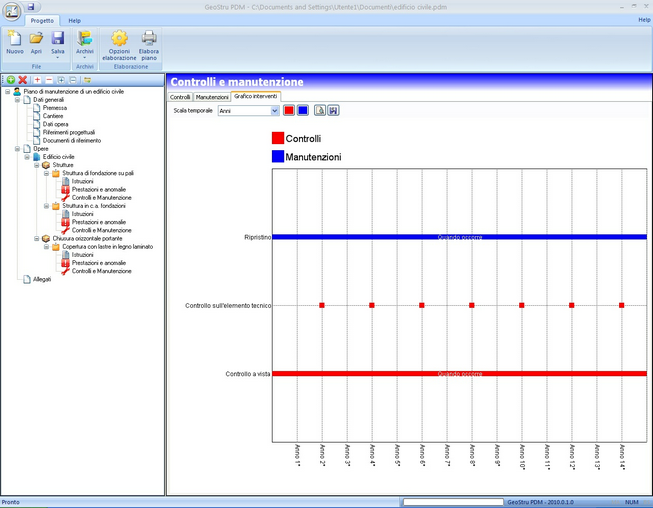The width and height of the screenshot is (653, 508).
Task: Click the 'Pronto' status bar text
Action: 10,502
